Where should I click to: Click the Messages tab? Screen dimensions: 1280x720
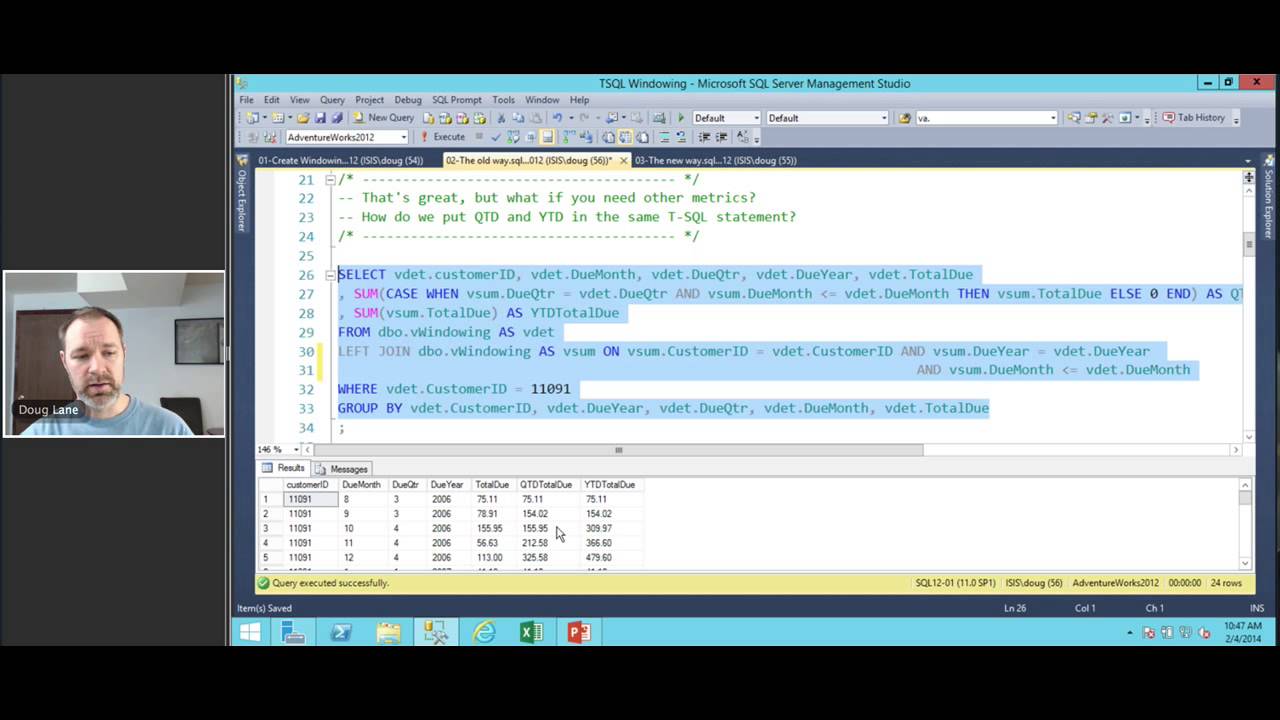[x=341, y=468]
